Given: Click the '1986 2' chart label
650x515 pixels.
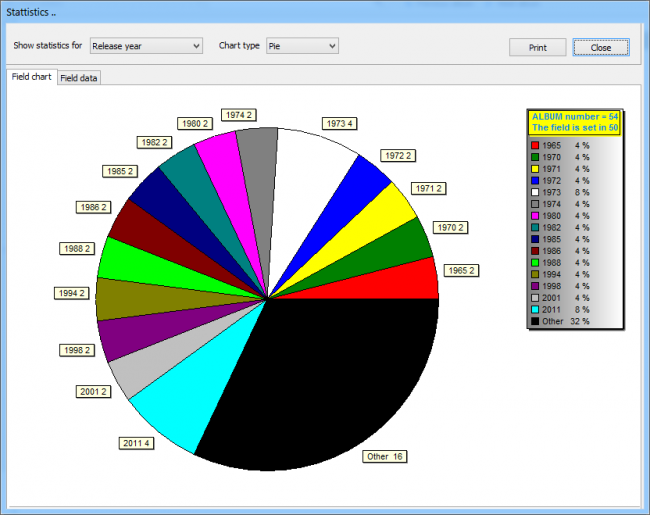Looking at the screenshot, I should [93, 207].
